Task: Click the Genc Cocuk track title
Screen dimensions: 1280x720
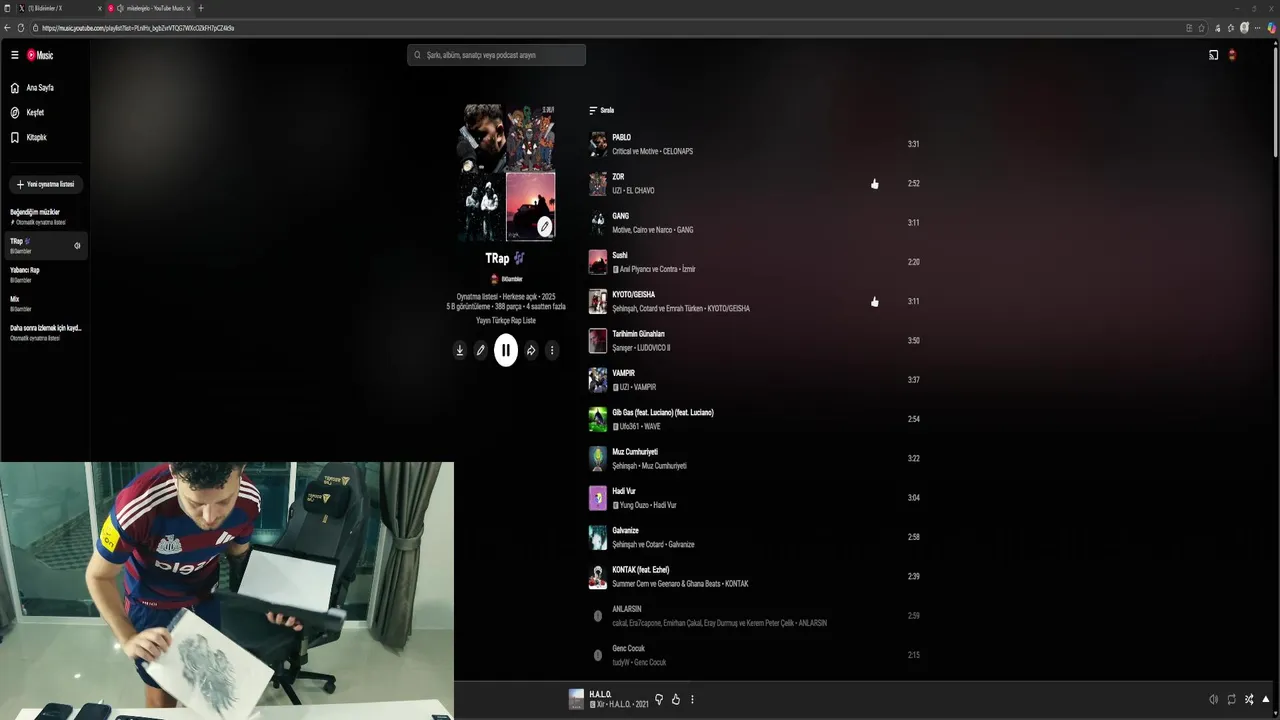Action: click(628, 648)
